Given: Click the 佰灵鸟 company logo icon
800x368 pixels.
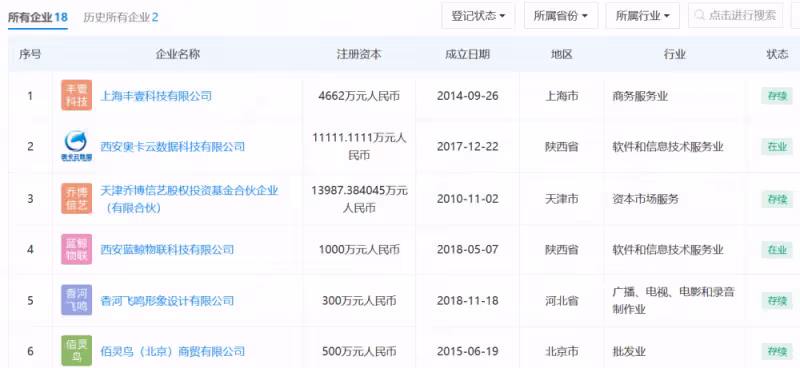Looking at the screenshot, I should (x=77, y=351).
